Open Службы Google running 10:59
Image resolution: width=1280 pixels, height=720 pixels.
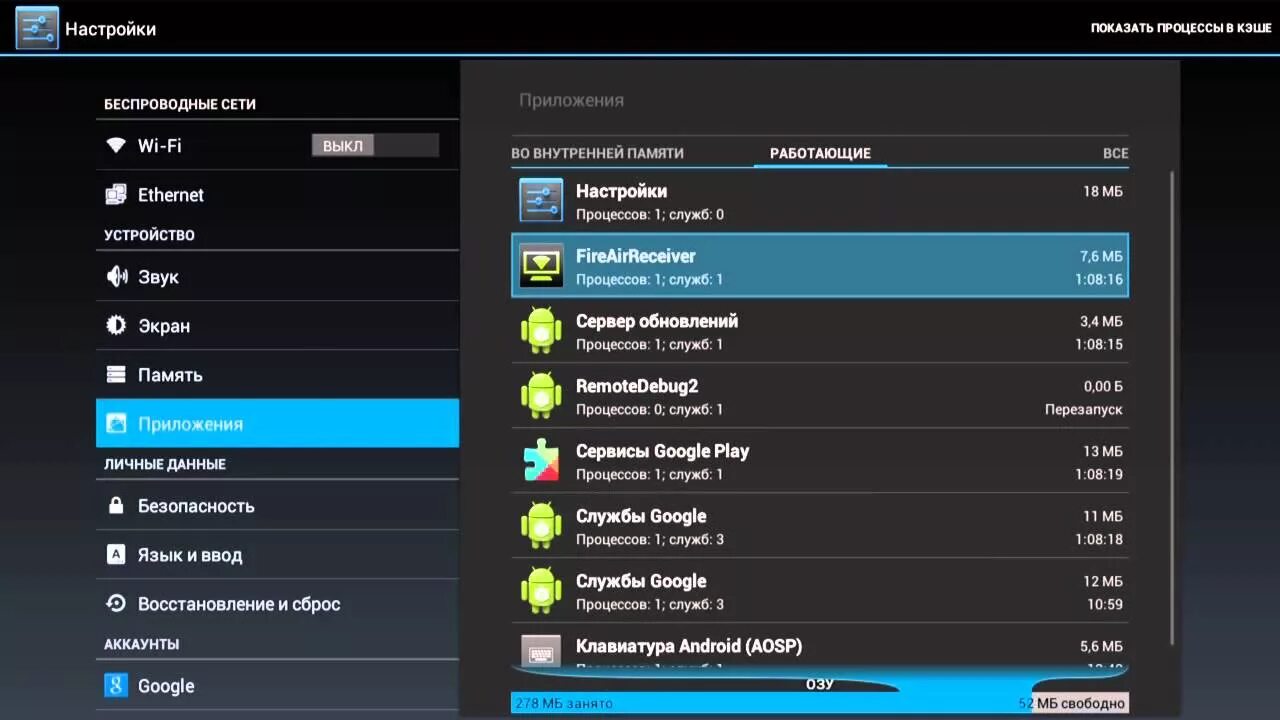[820, 591]
